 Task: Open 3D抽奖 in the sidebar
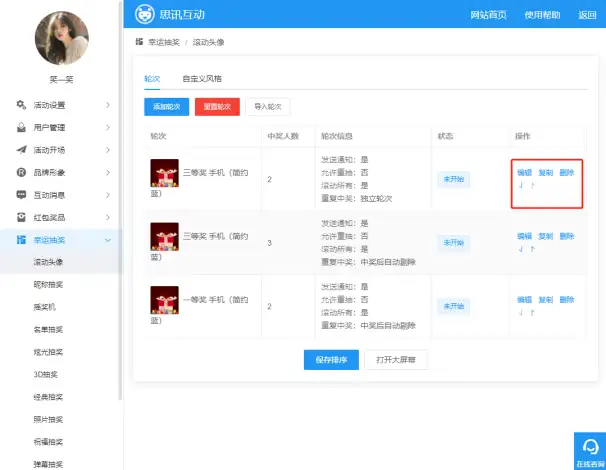pos(46,374)
